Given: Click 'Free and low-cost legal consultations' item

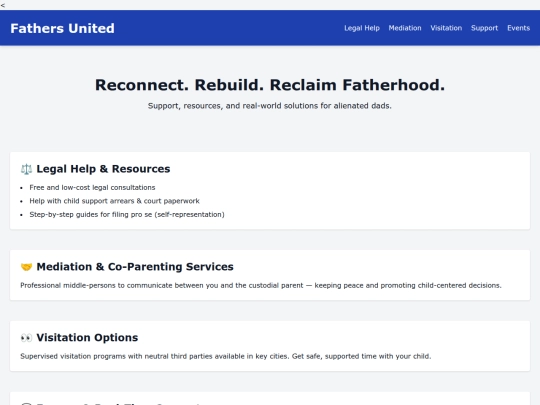Looking at the screenshot, I should pos(92,188).
